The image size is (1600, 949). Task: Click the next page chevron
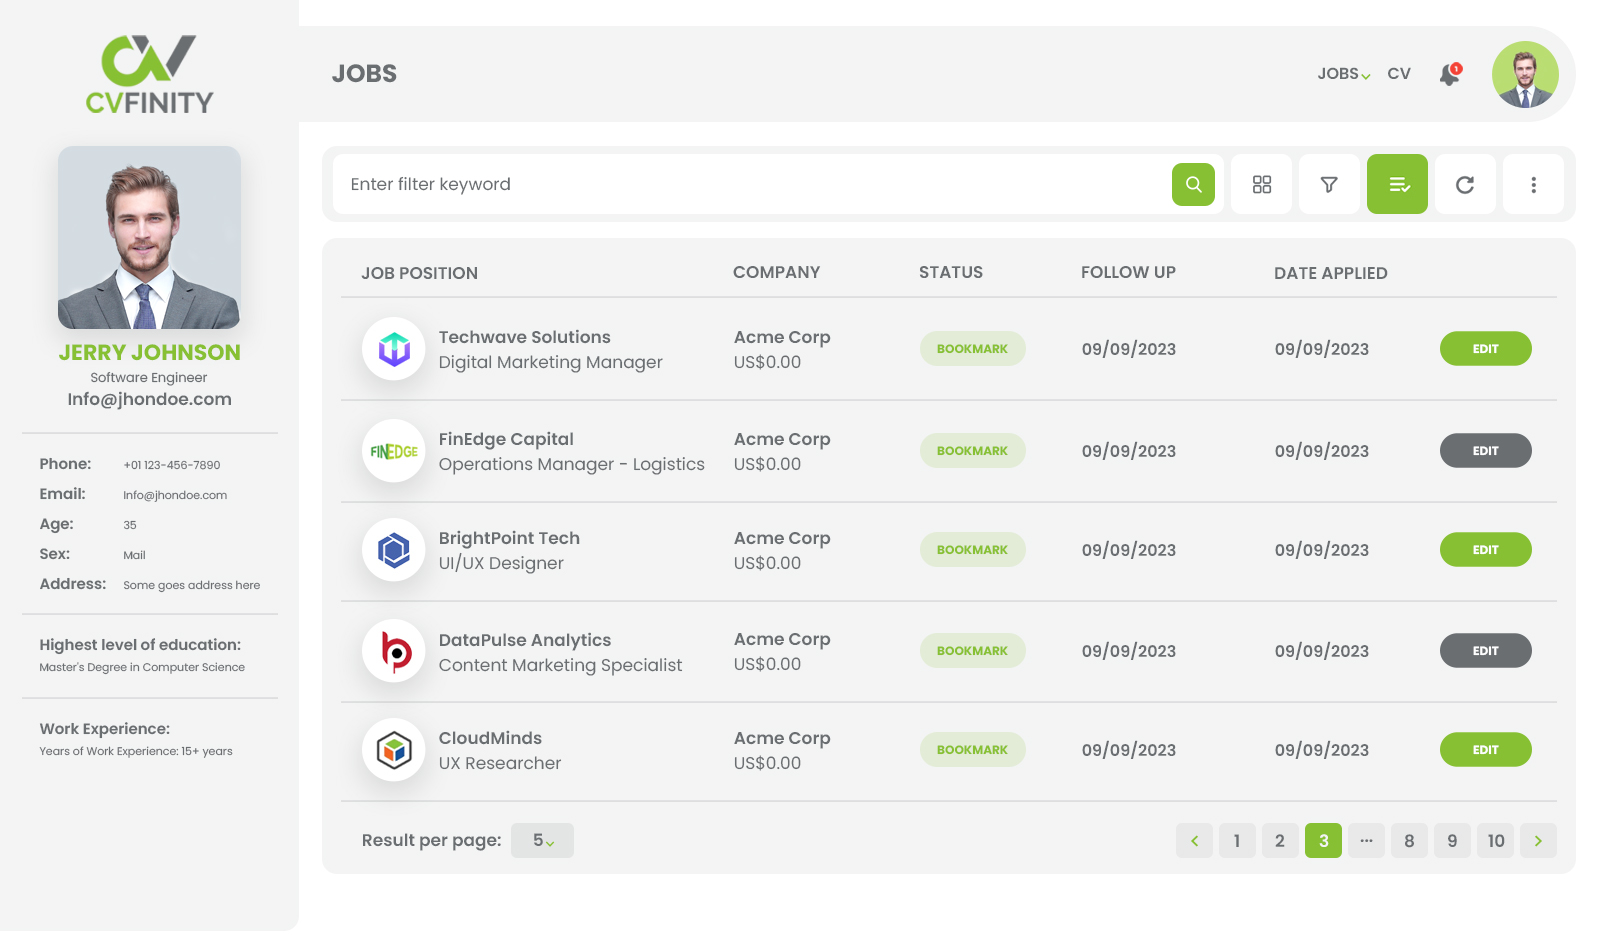[x=1538, y=840]
